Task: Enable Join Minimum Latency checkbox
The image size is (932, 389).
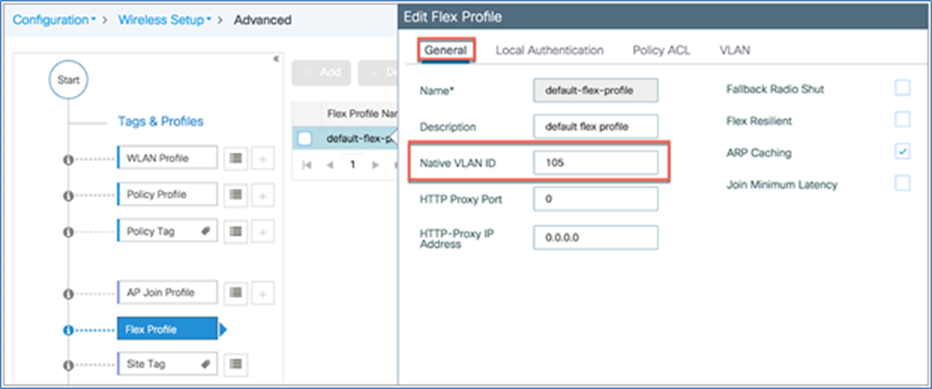Action: point(902,184)
